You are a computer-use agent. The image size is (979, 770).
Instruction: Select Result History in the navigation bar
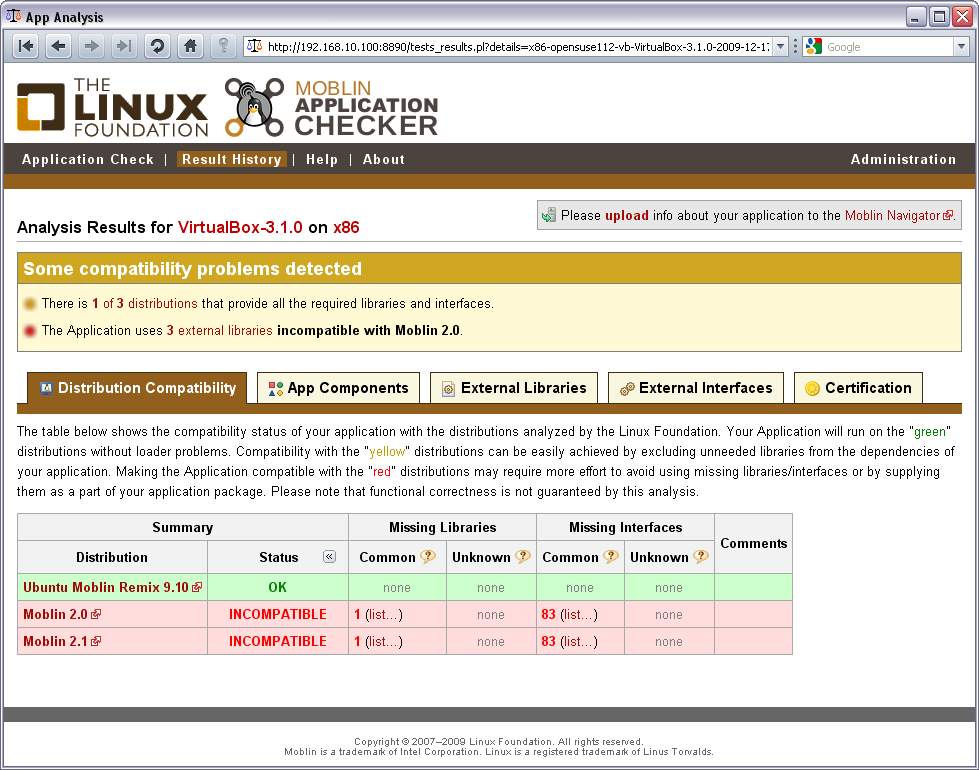(232, 159)
